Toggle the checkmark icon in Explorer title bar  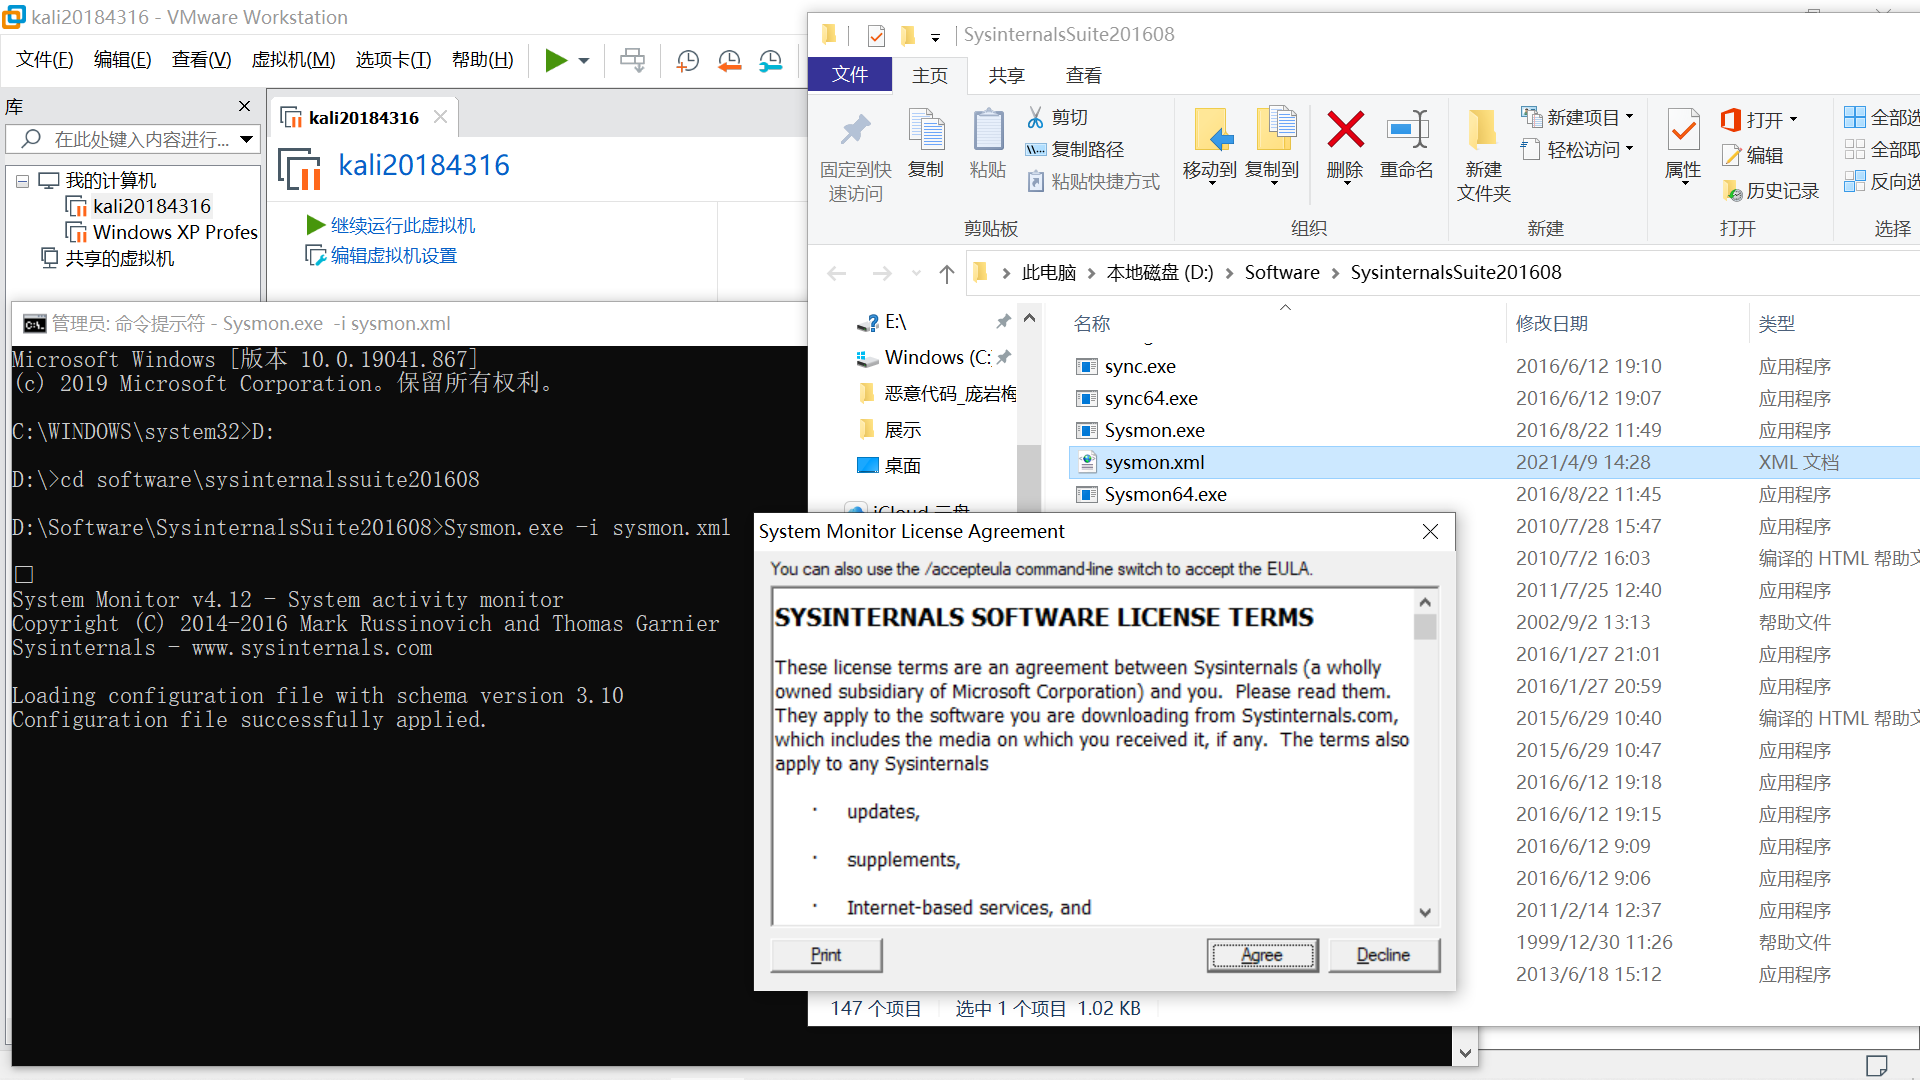tap(876, 36)
